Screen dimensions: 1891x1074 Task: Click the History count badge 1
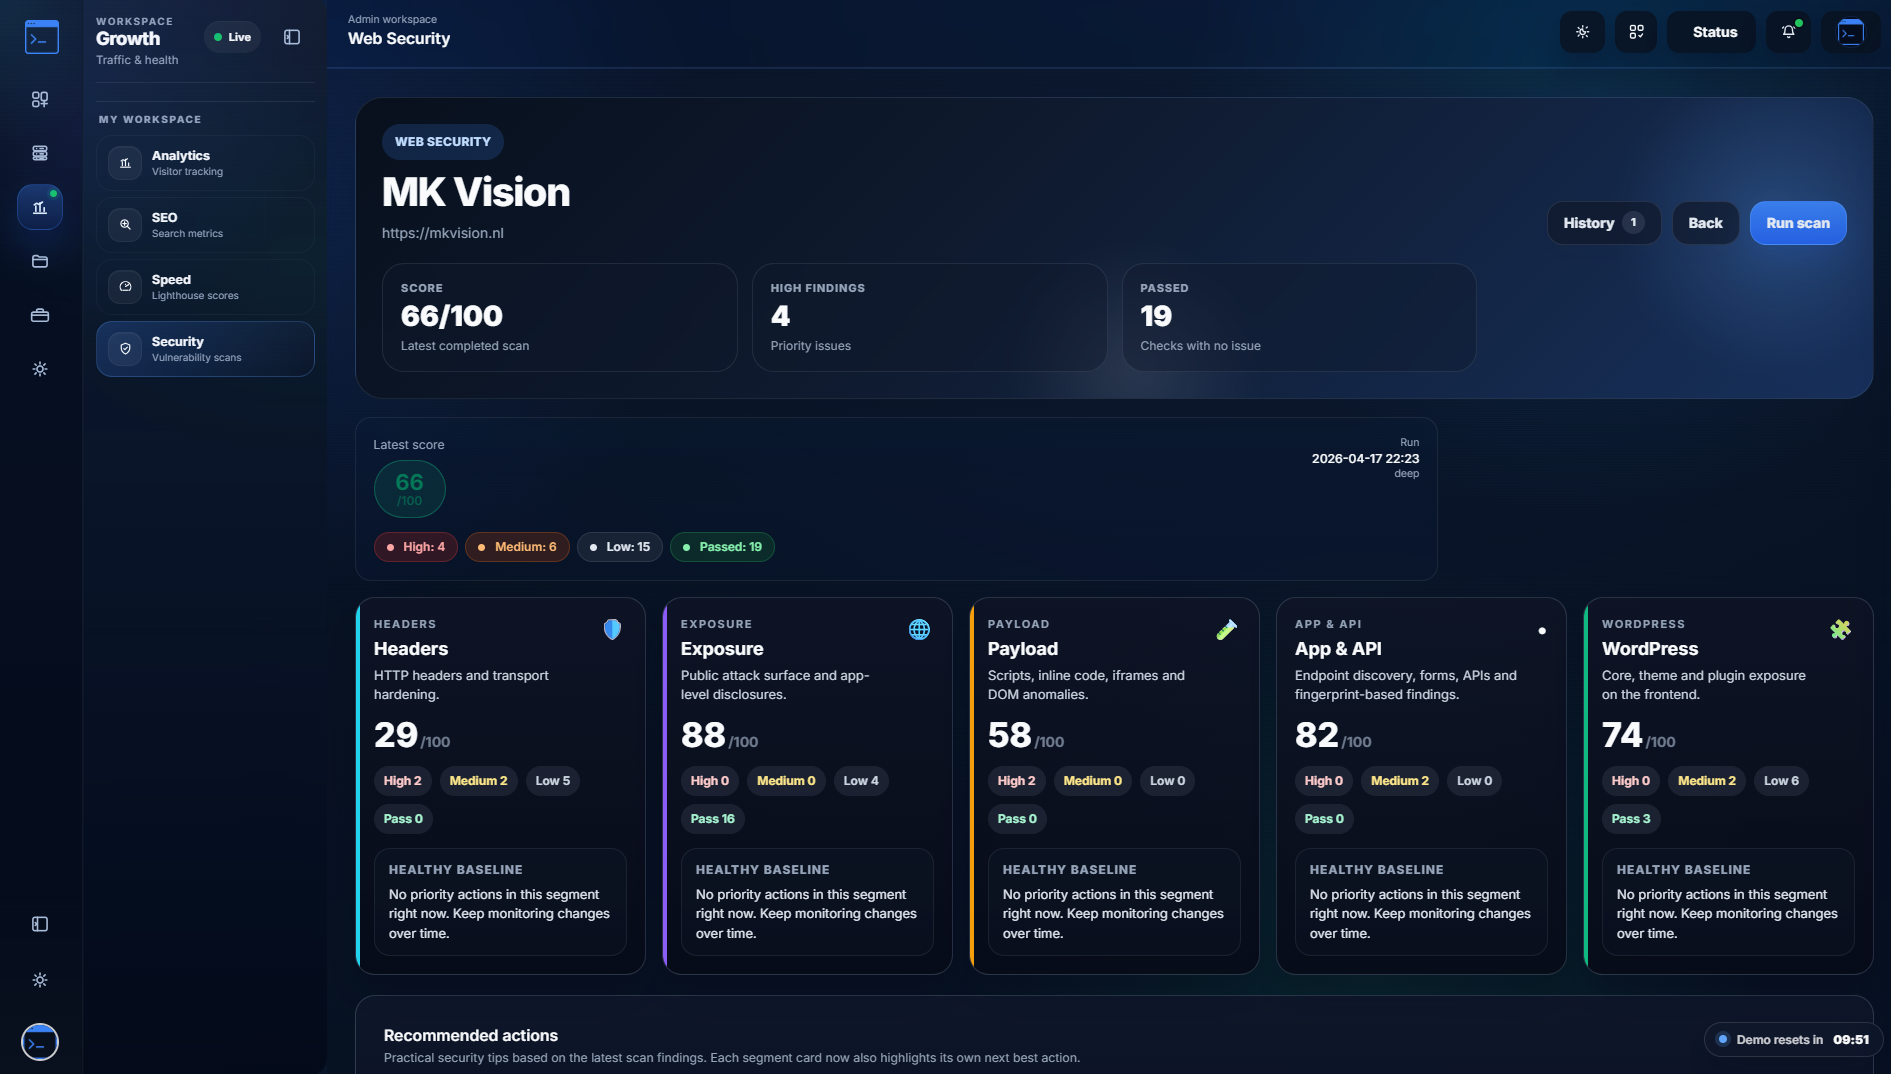(x=1633, y=223)
